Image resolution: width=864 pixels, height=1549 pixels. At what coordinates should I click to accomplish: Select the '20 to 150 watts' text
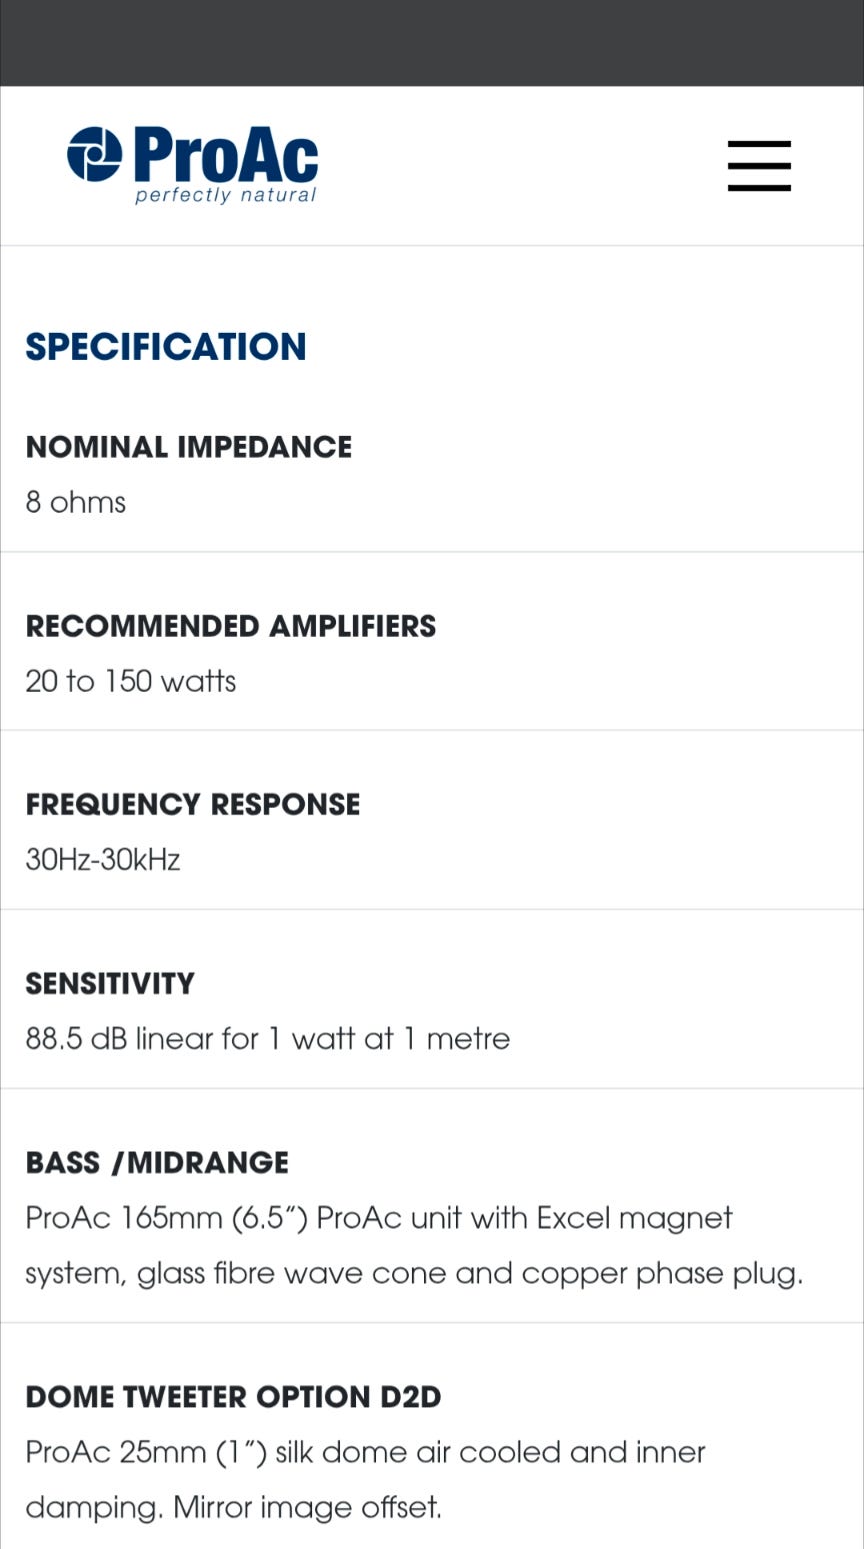click(x=131, y=681)
